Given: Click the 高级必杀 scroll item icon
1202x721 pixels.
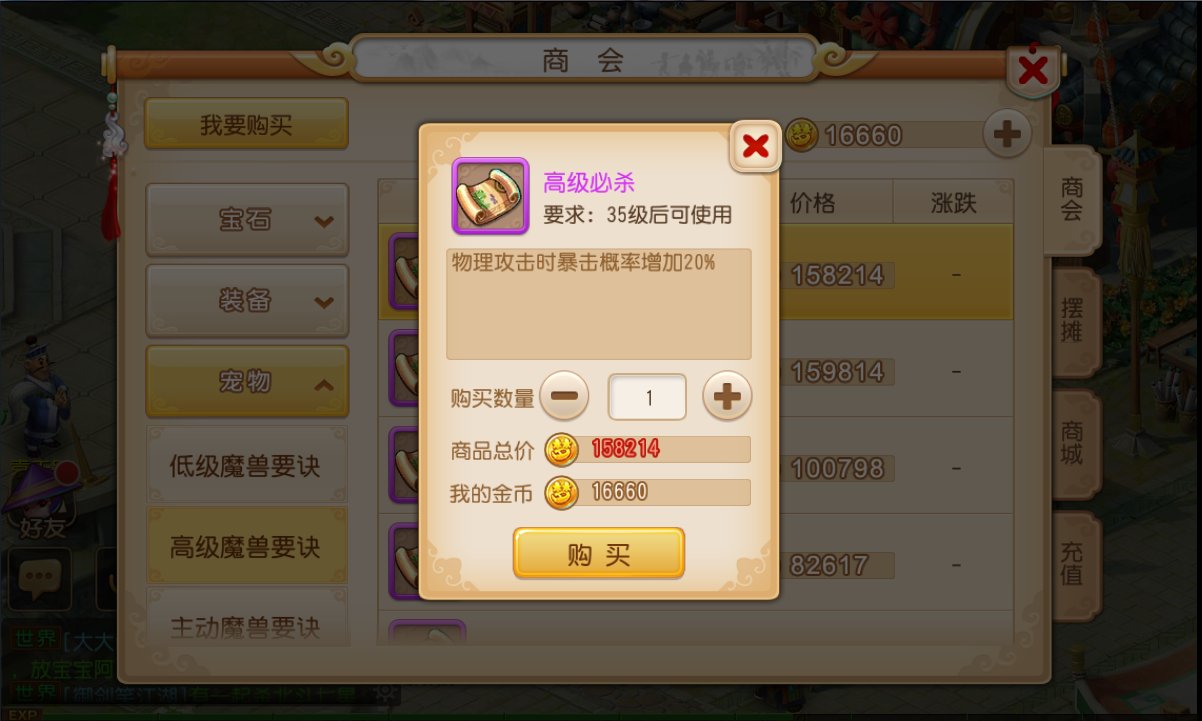Looking at the screenshot, I should pos(490,196).
